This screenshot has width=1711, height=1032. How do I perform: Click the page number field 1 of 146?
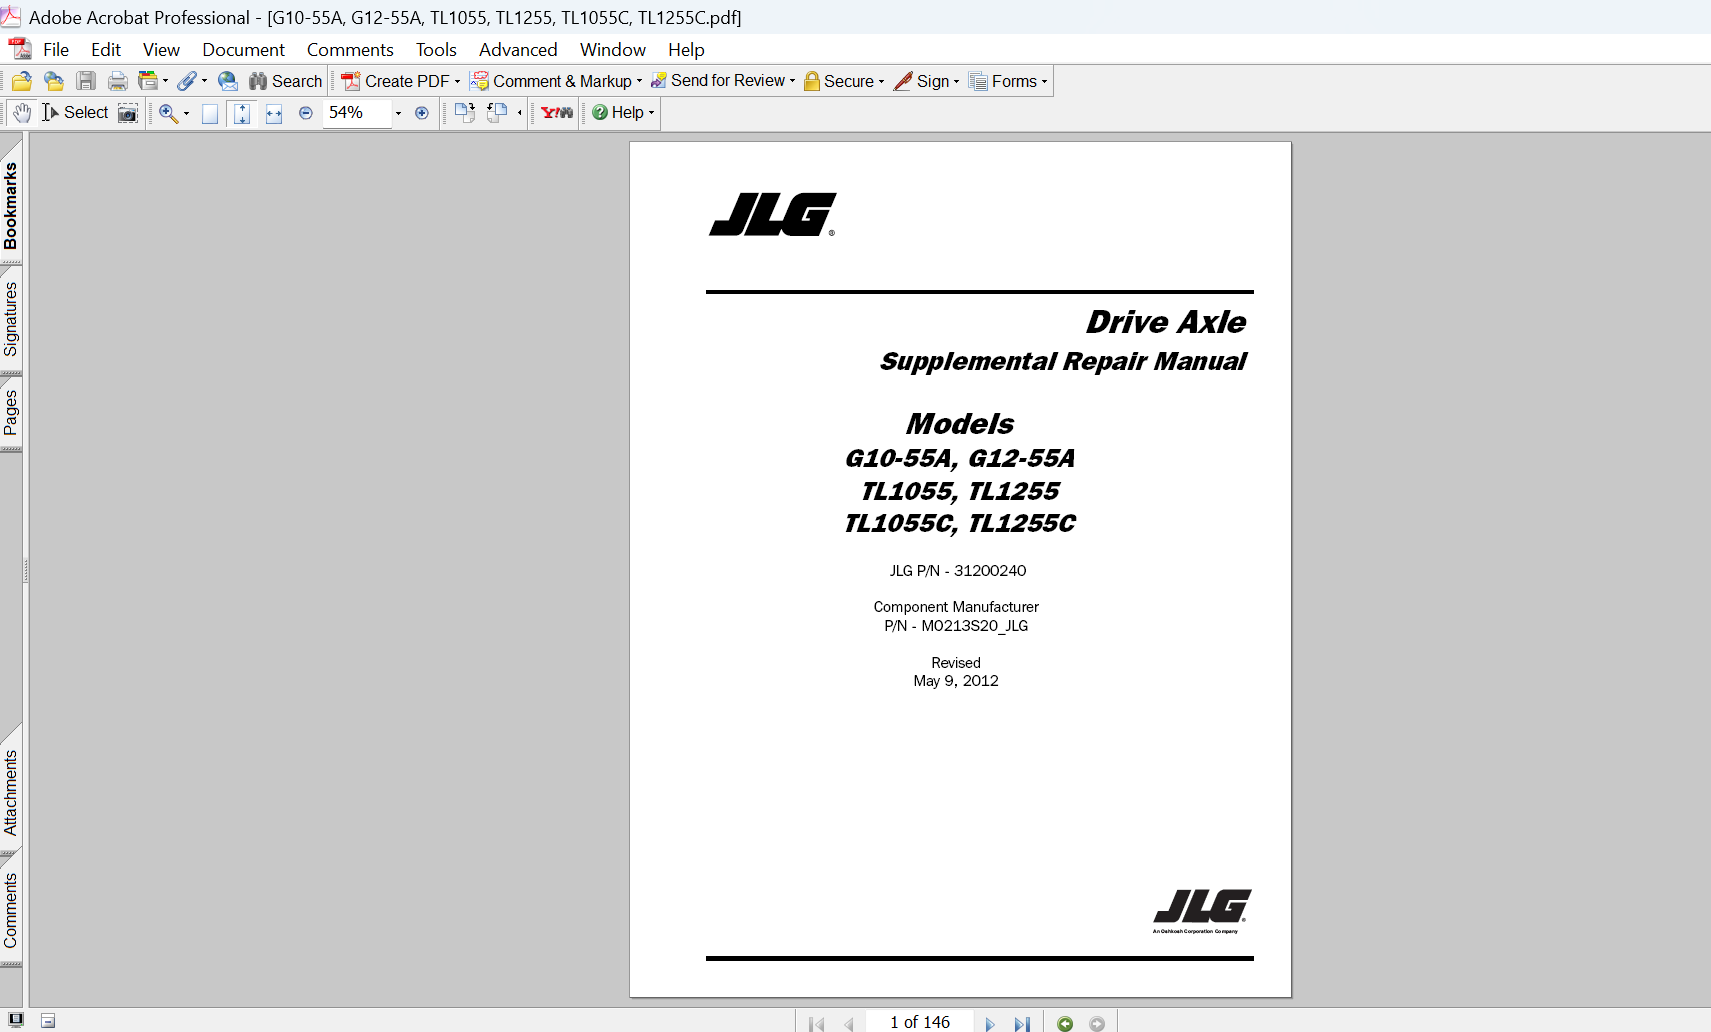(919, 1022)
